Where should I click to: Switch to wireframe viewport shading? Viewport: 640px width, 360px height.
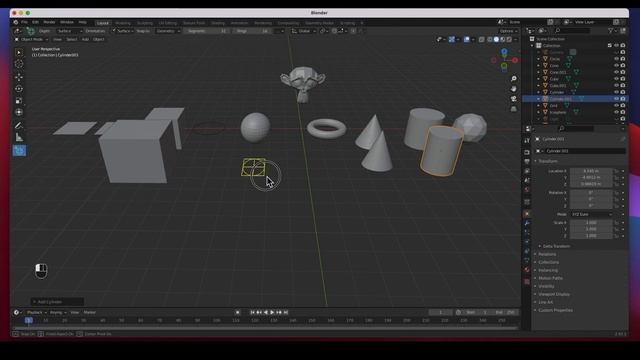490,40
